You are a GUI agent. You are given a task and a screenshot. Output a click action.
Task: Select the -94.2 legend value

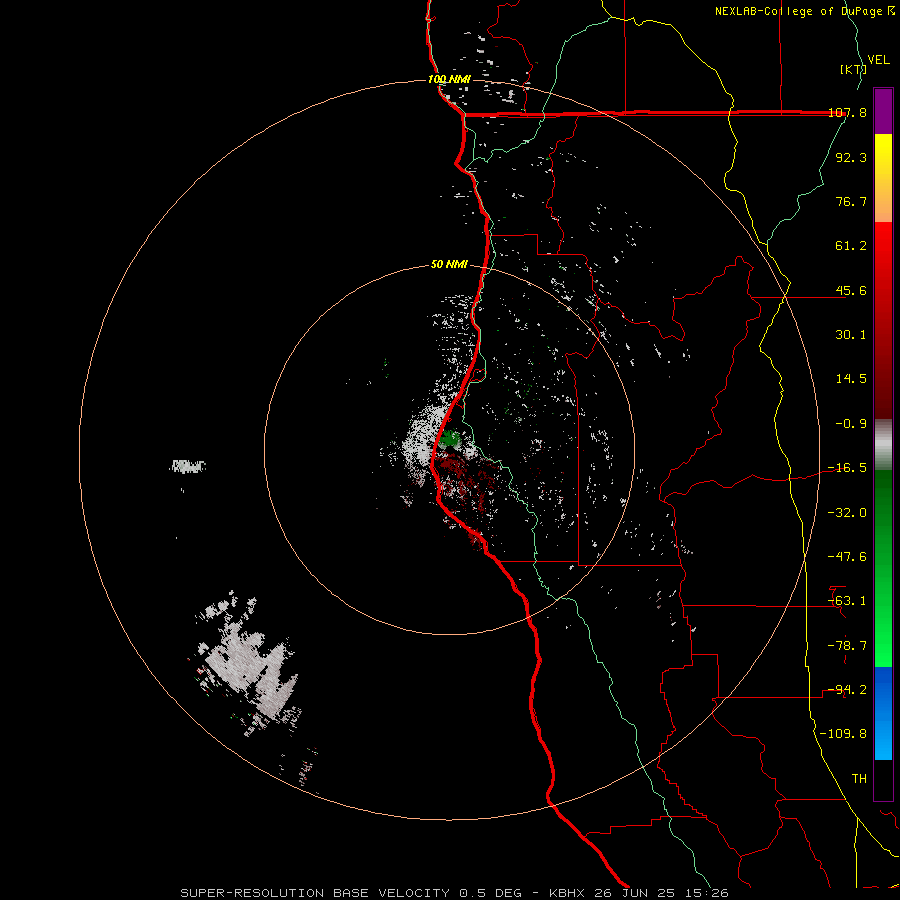(x=847, y=690)
